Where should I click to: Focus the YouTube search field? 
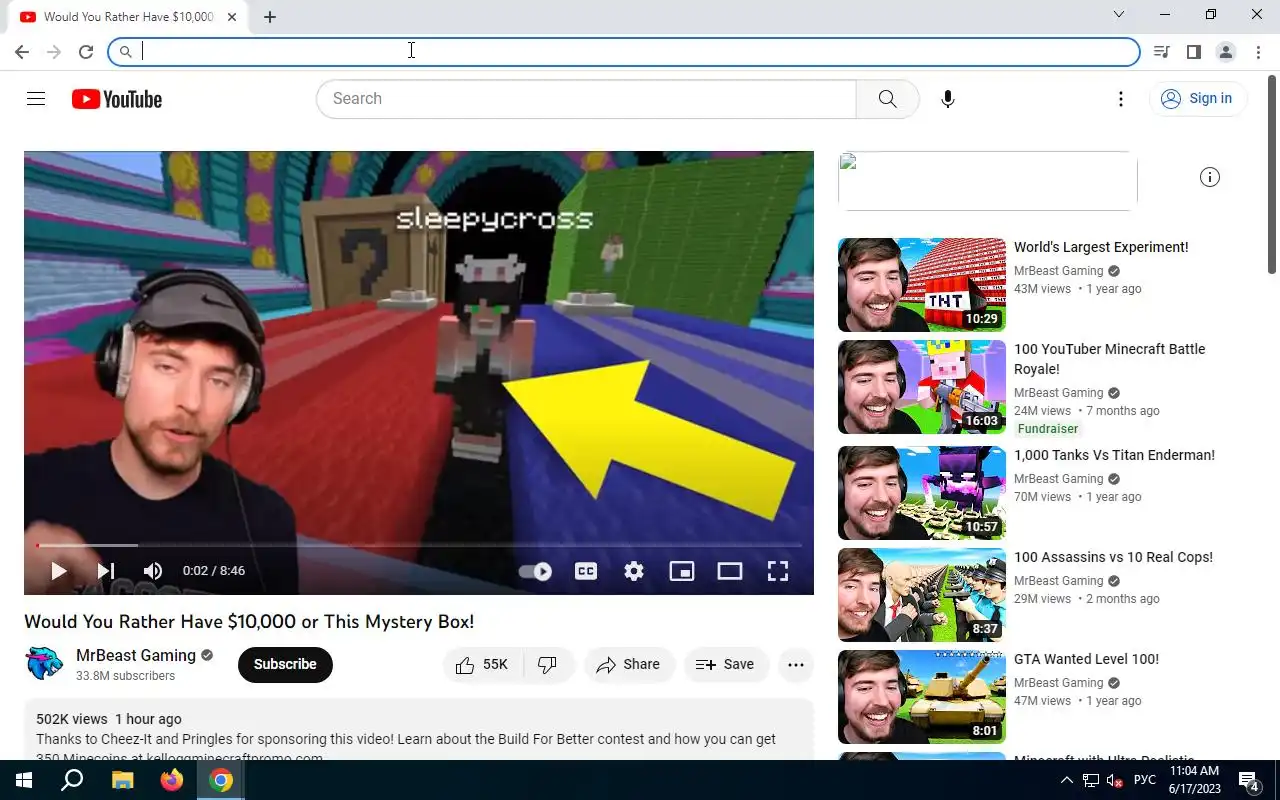[x=586, y=99]
